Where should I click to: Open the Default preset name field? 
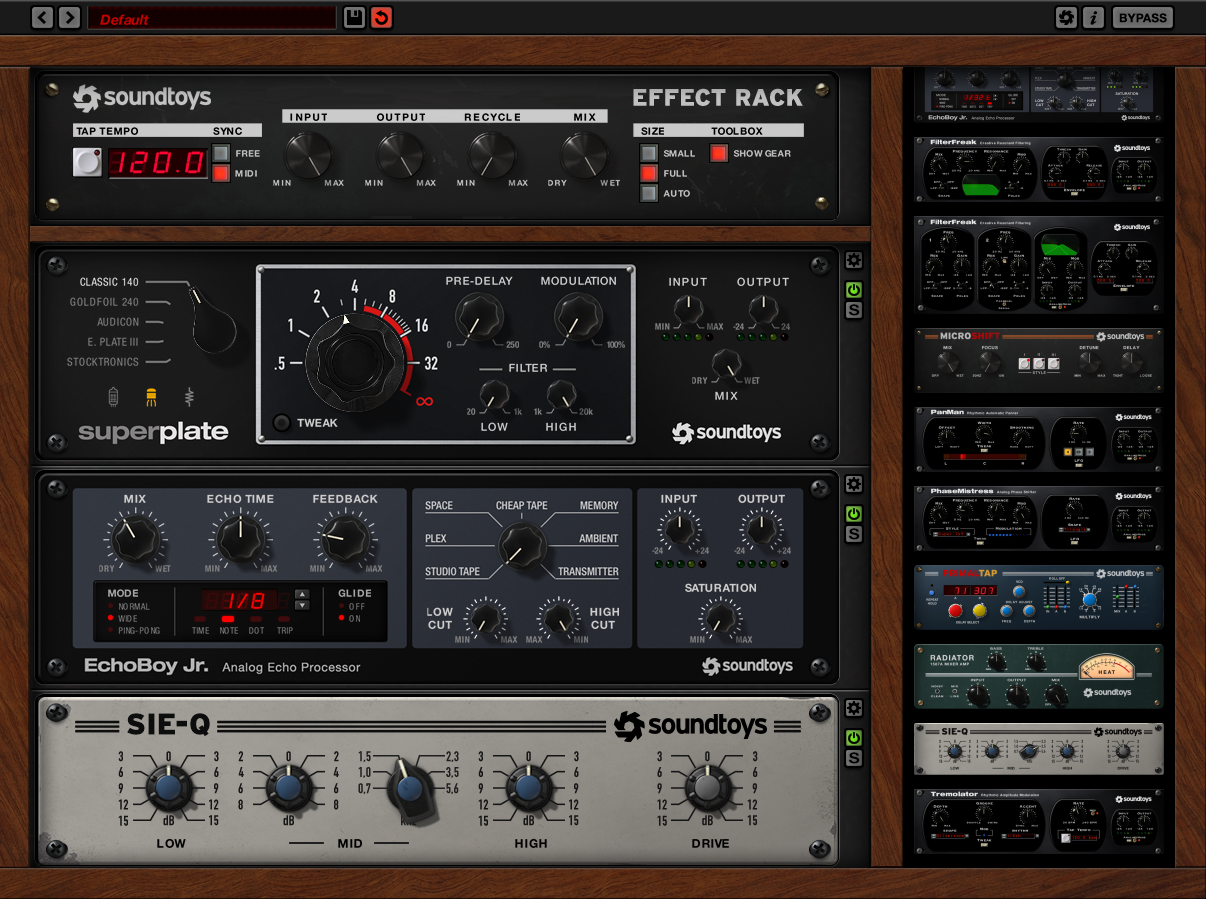click(212, 18)
